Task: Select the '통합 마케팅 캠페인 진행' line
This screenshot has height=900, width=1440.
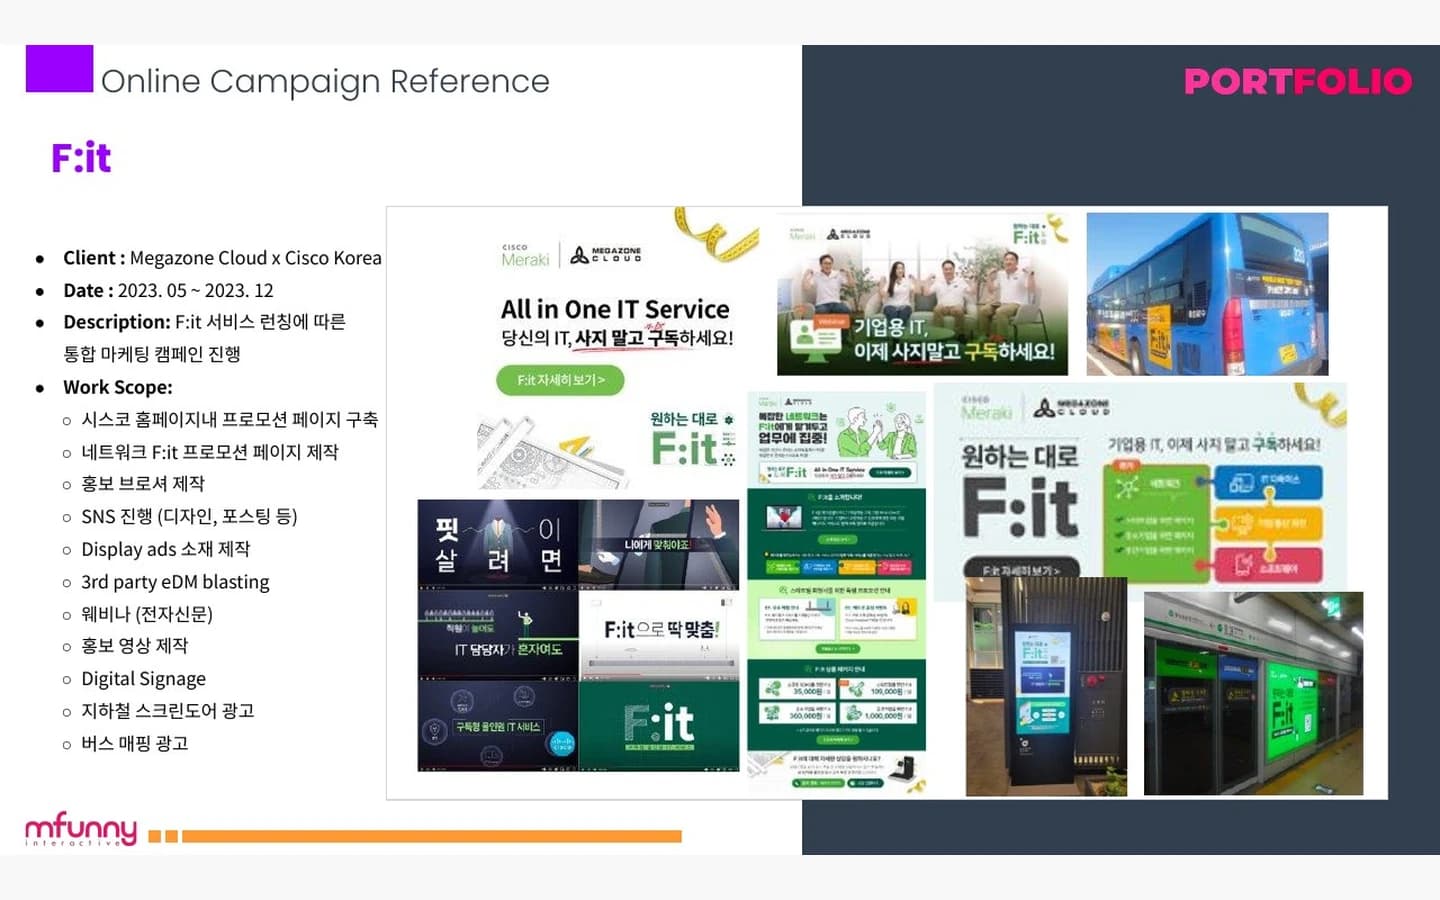Action: pyautogui.click(x=151, y=354)
